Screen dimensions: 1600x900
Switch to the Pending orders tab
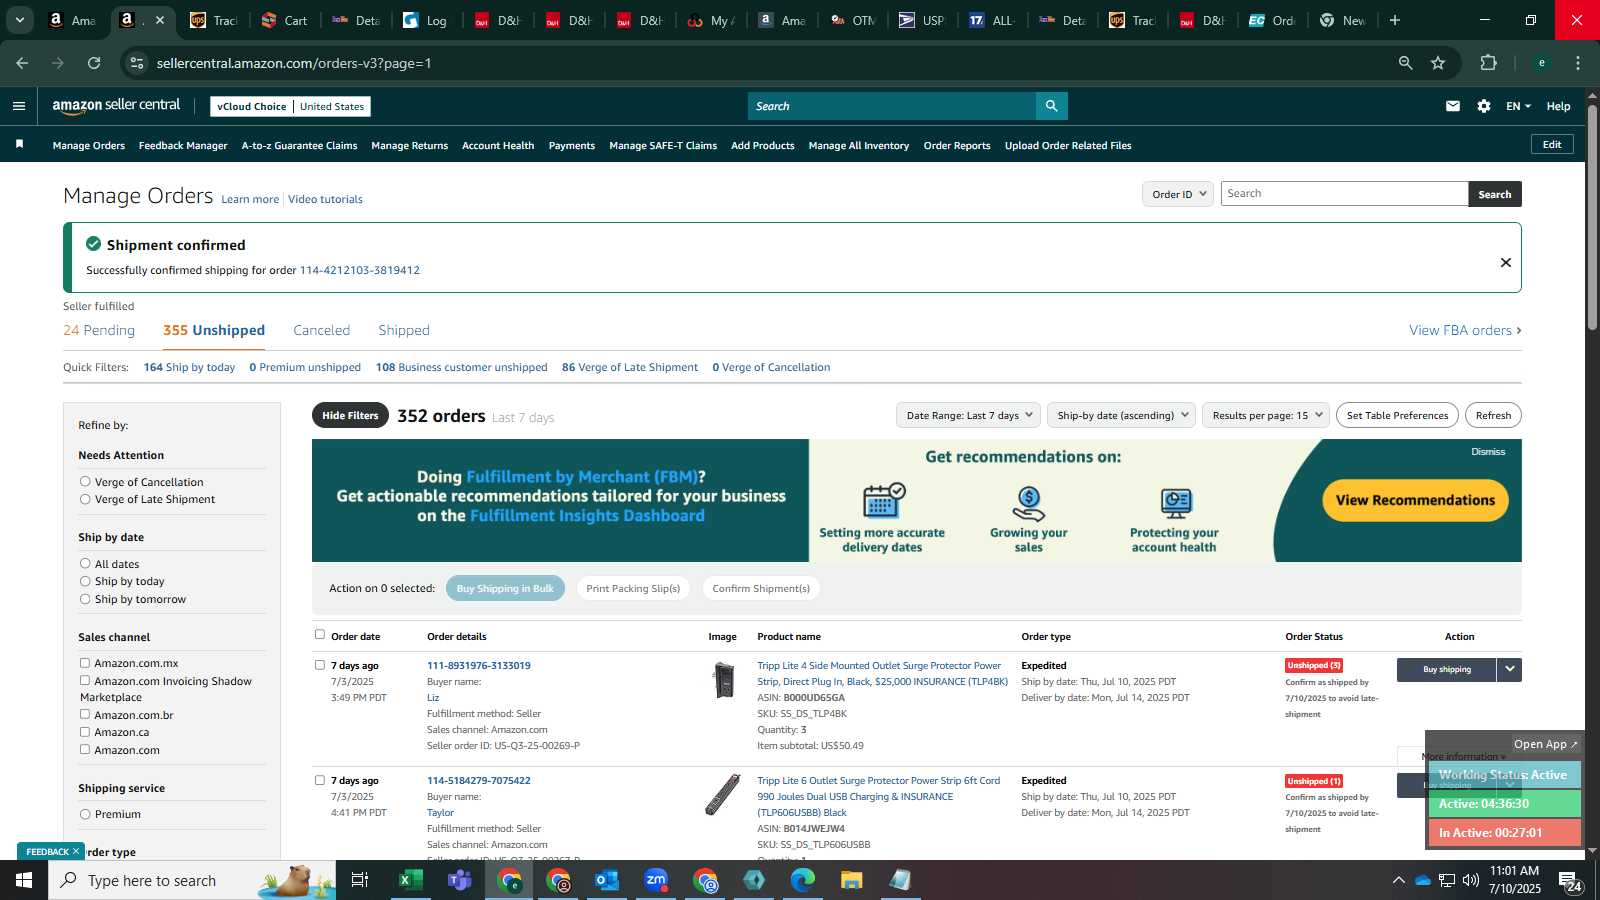(x=99, y=330)
